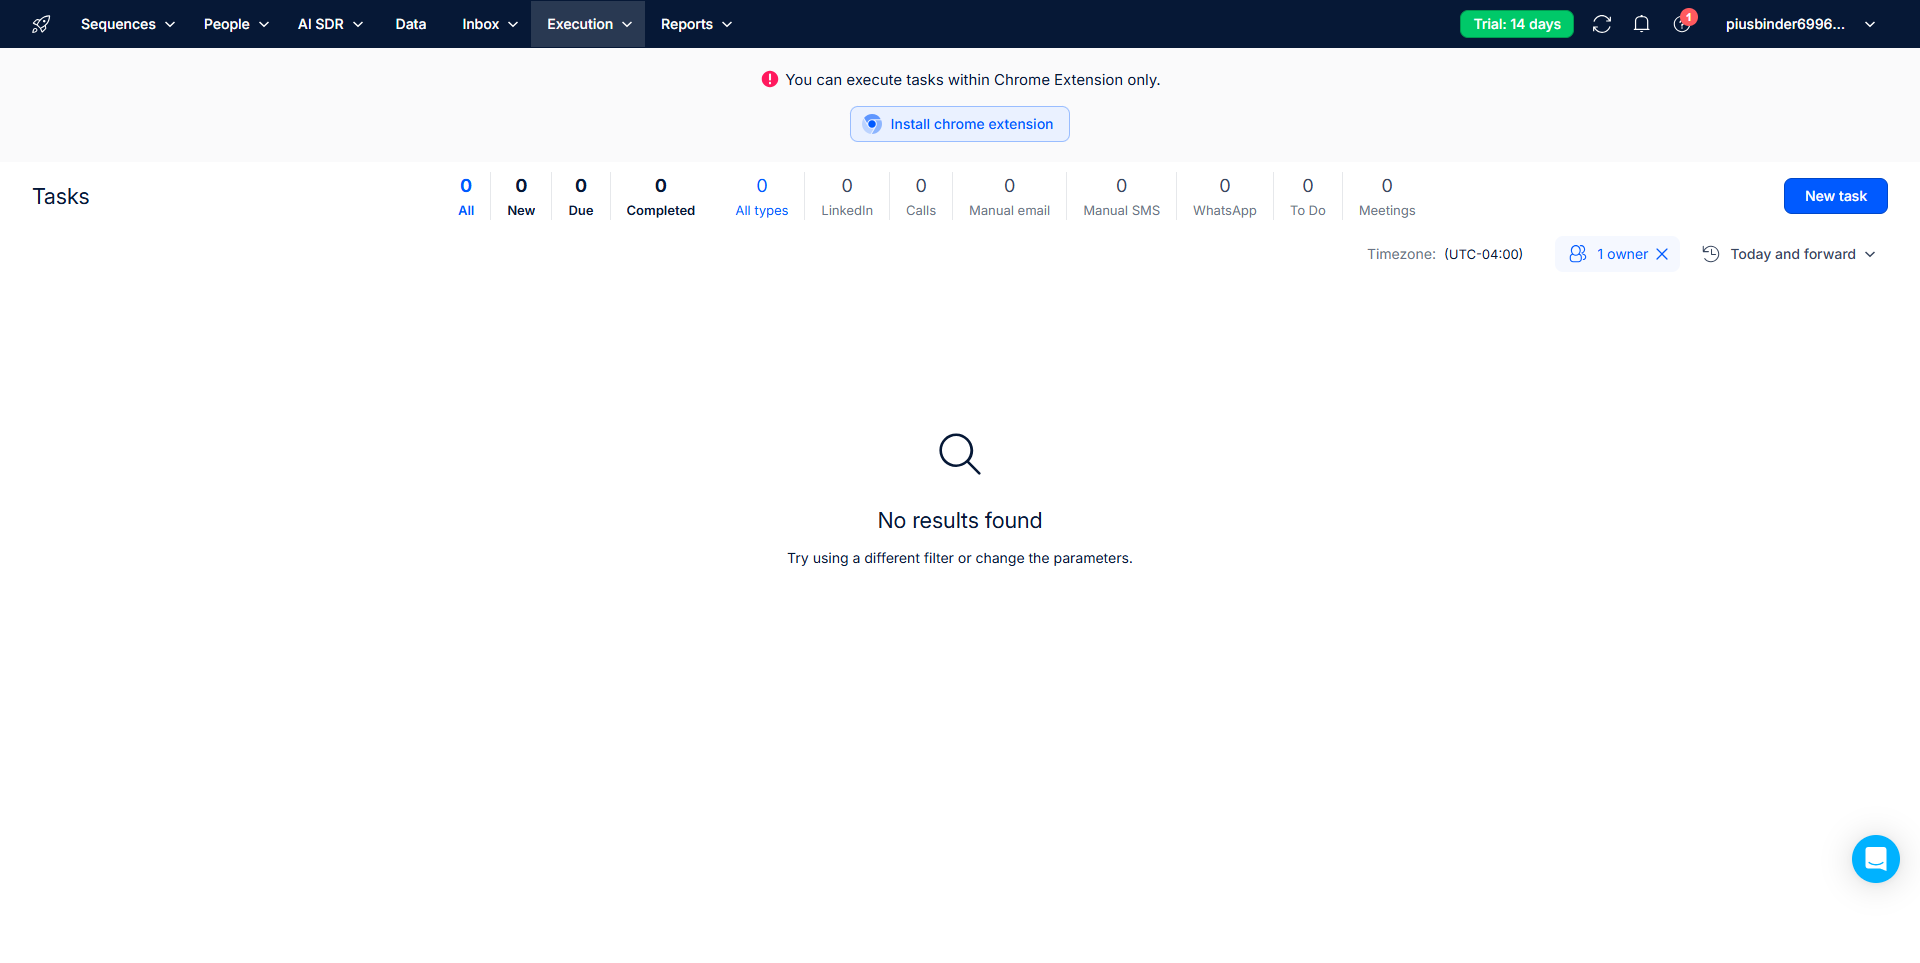1920x963 pixels.
Task: Go to the Data page
Action: tap(410, 24)
